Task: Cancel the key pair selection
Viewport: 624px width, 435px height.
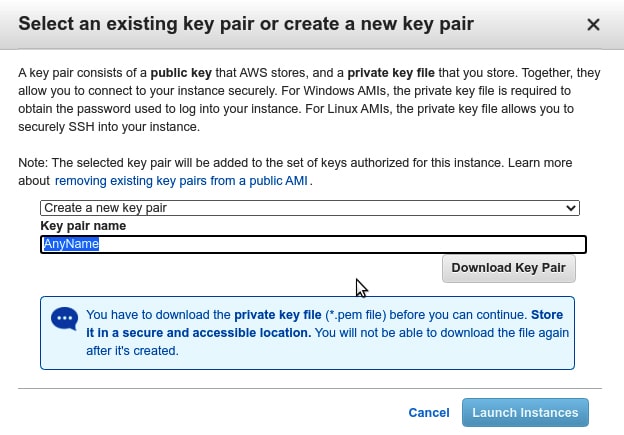Action: coord(429,412)
